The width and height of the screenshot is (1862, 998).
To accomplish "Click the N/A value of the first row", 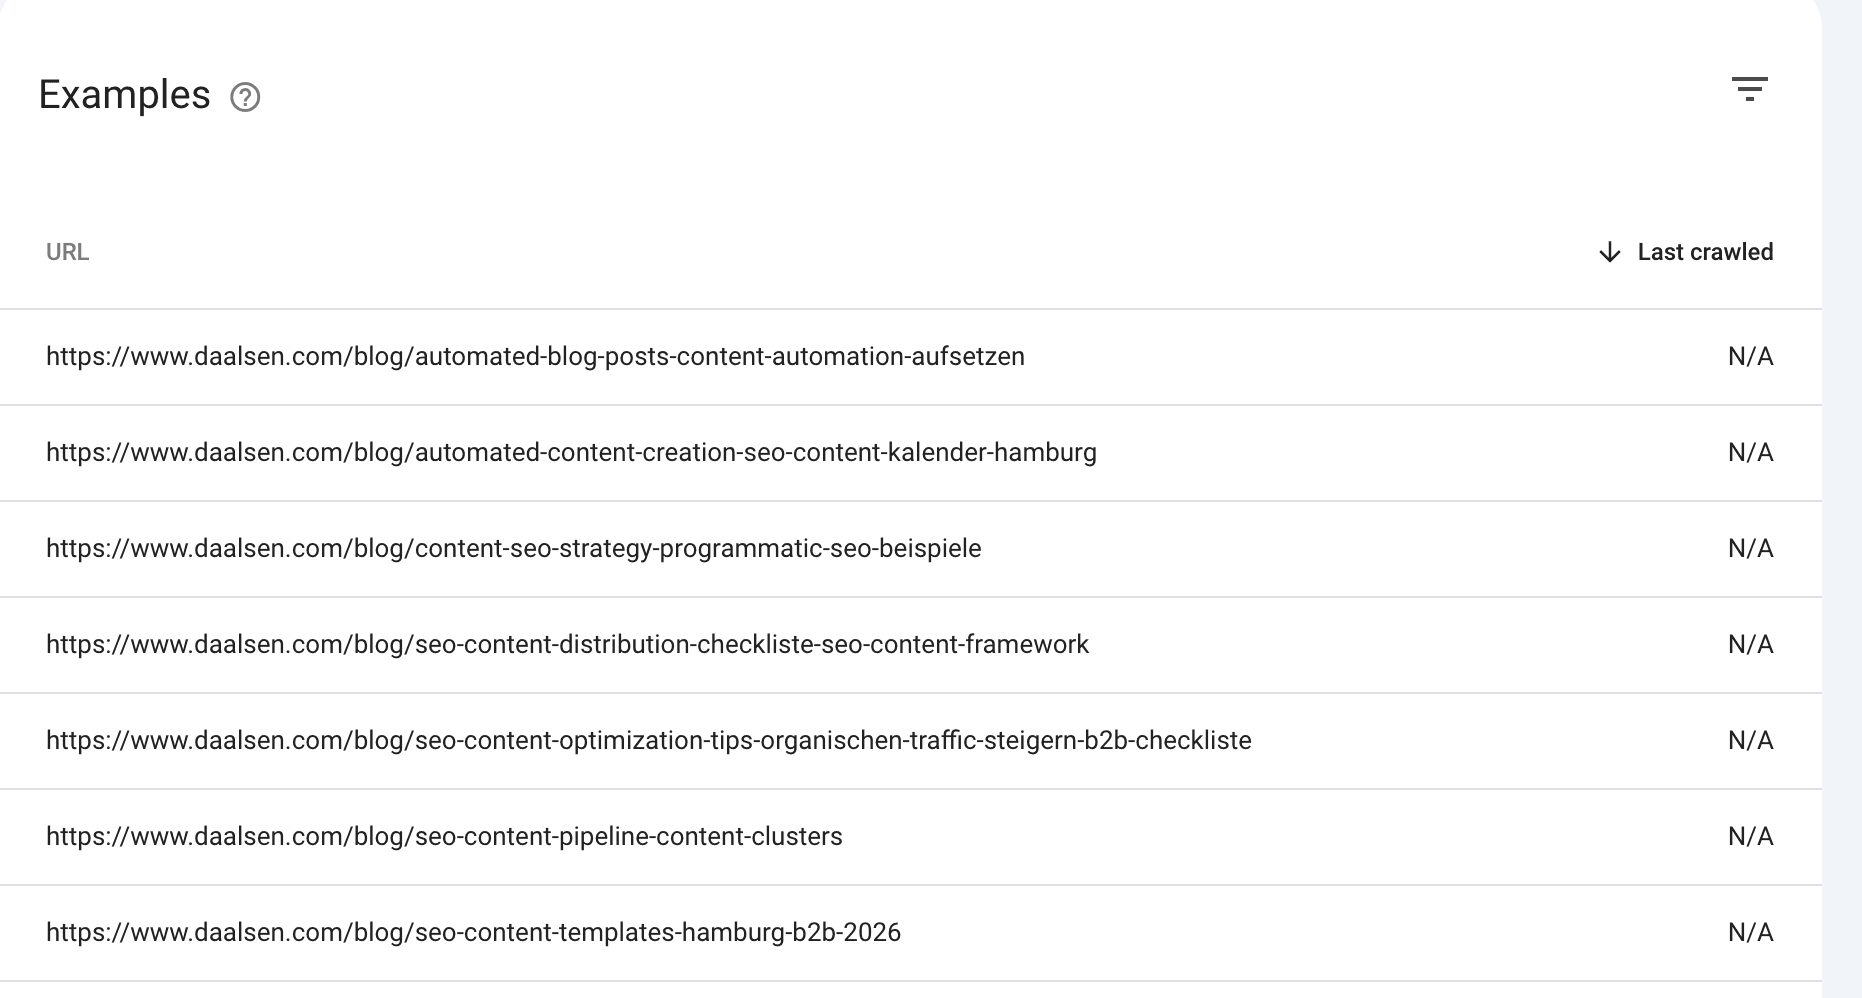I will coord(1750,357).
